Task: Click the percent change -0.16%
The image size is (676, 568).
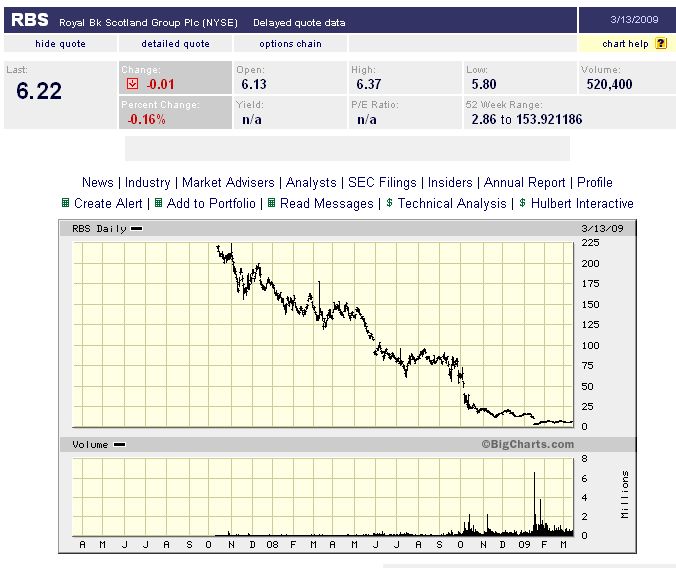Action: pyautogui.click(x=147, y=119)
